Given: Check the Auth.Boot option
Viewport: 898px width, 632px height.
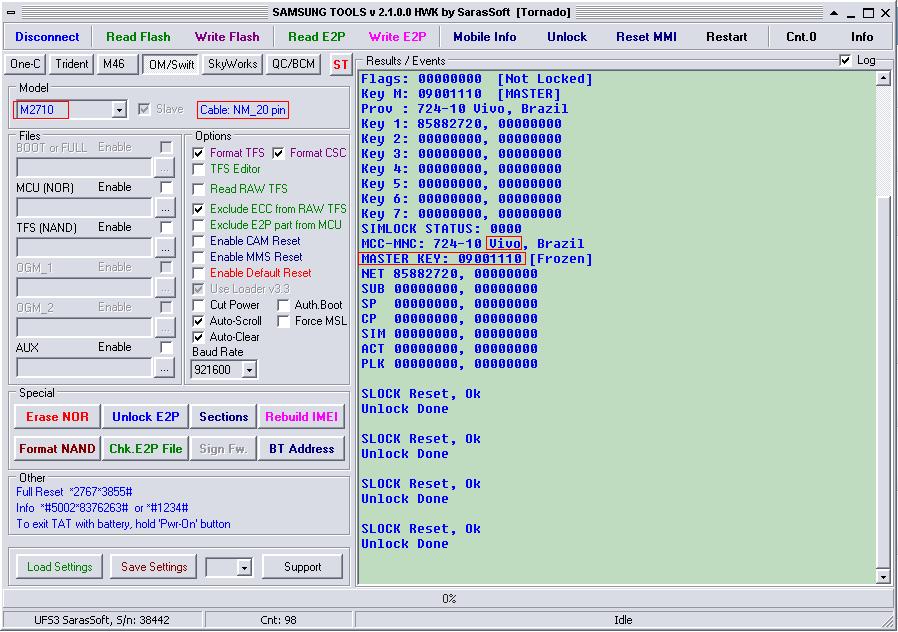Looking at the screenshot, I should point(283,305).
